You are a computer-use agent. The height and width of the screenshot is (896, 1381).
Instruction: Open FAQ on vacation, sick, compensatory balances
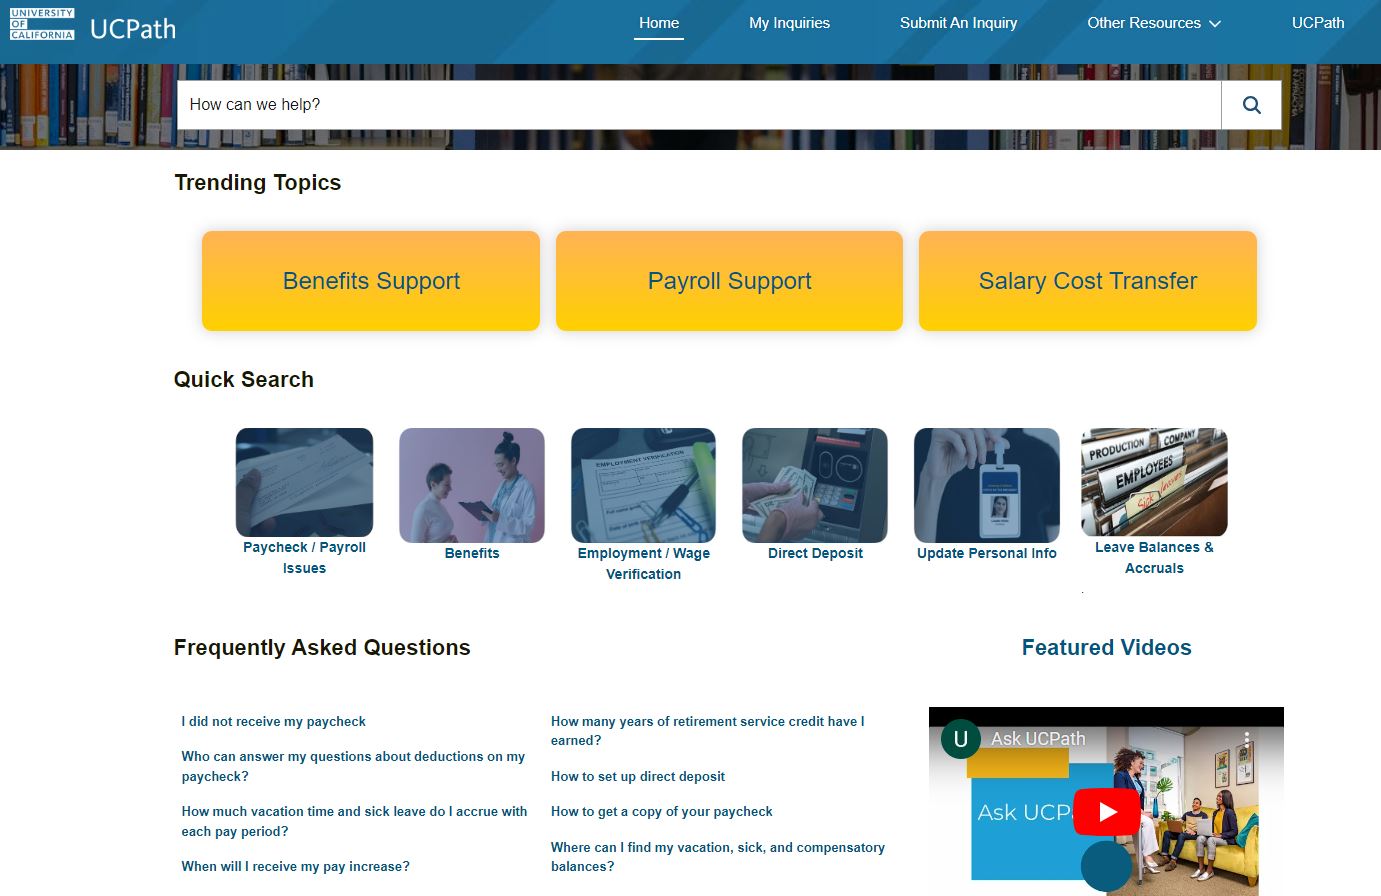(717, 857)
